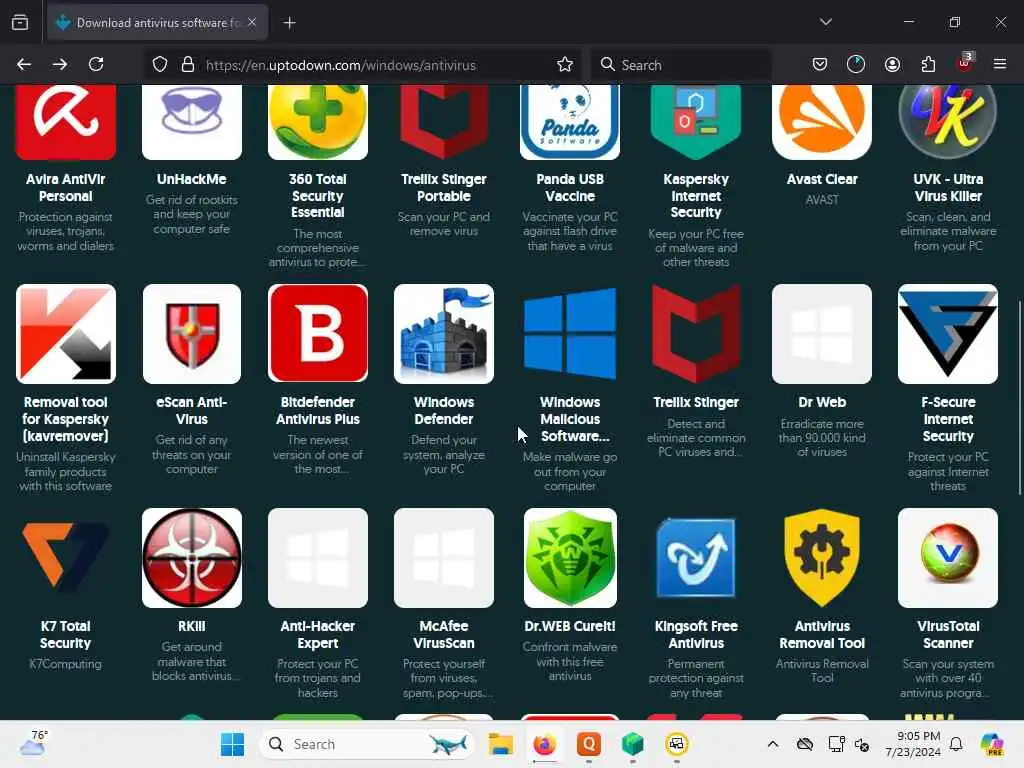Screen dimensions: 1024x768
Task: Open the Dr.WEB CureIt! spider icon
Action: point(569,558)
